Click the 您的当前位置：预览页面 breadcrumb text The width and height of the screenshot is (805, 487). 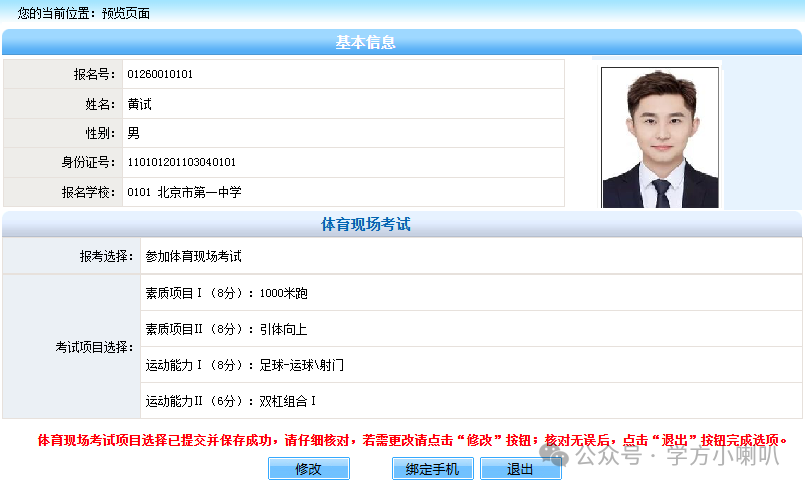click(x=84, y=13)
